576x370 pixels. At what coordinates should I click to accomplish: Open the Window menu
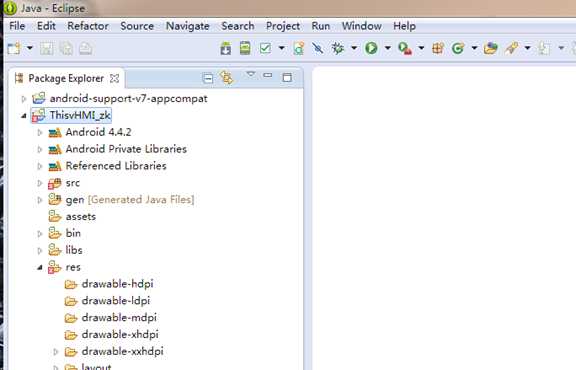(x=361, y=26)
